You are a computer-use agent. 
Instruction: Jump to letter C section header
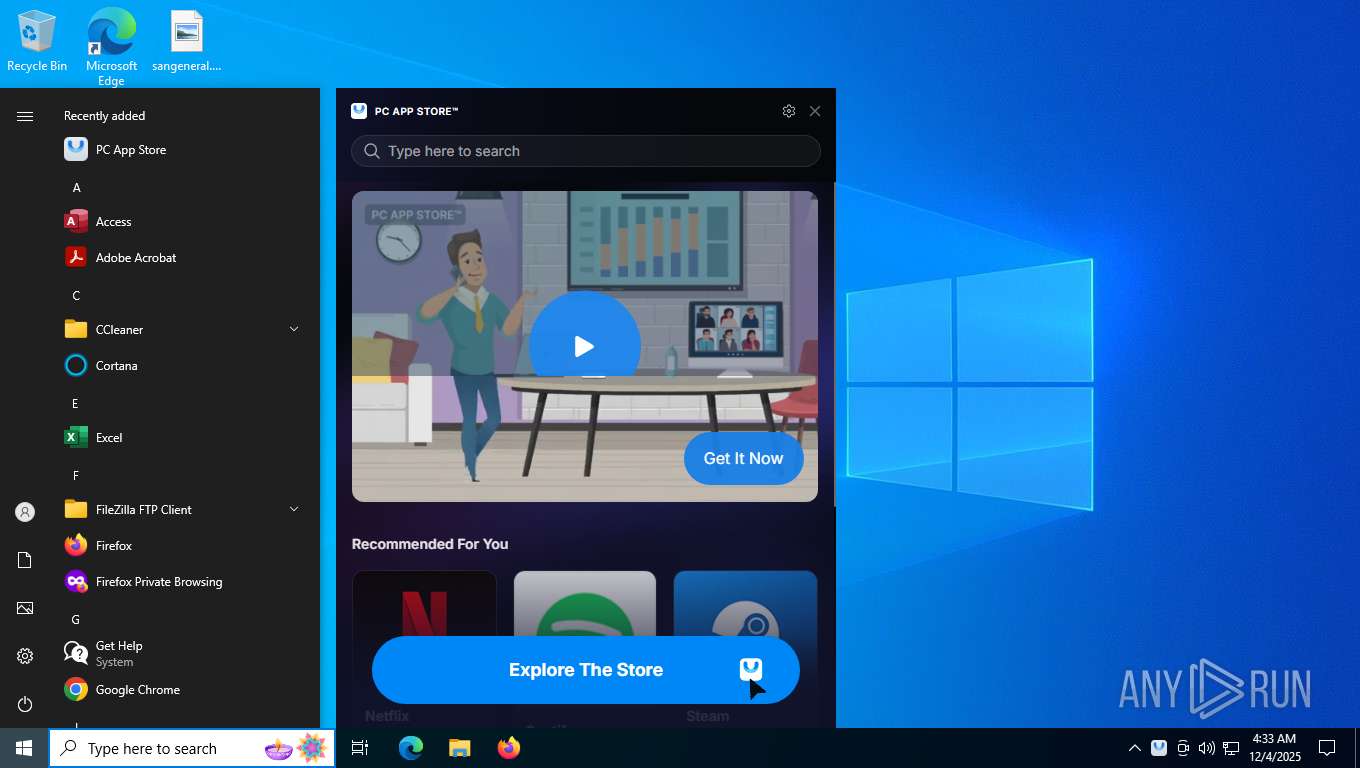tap(76, 296)
